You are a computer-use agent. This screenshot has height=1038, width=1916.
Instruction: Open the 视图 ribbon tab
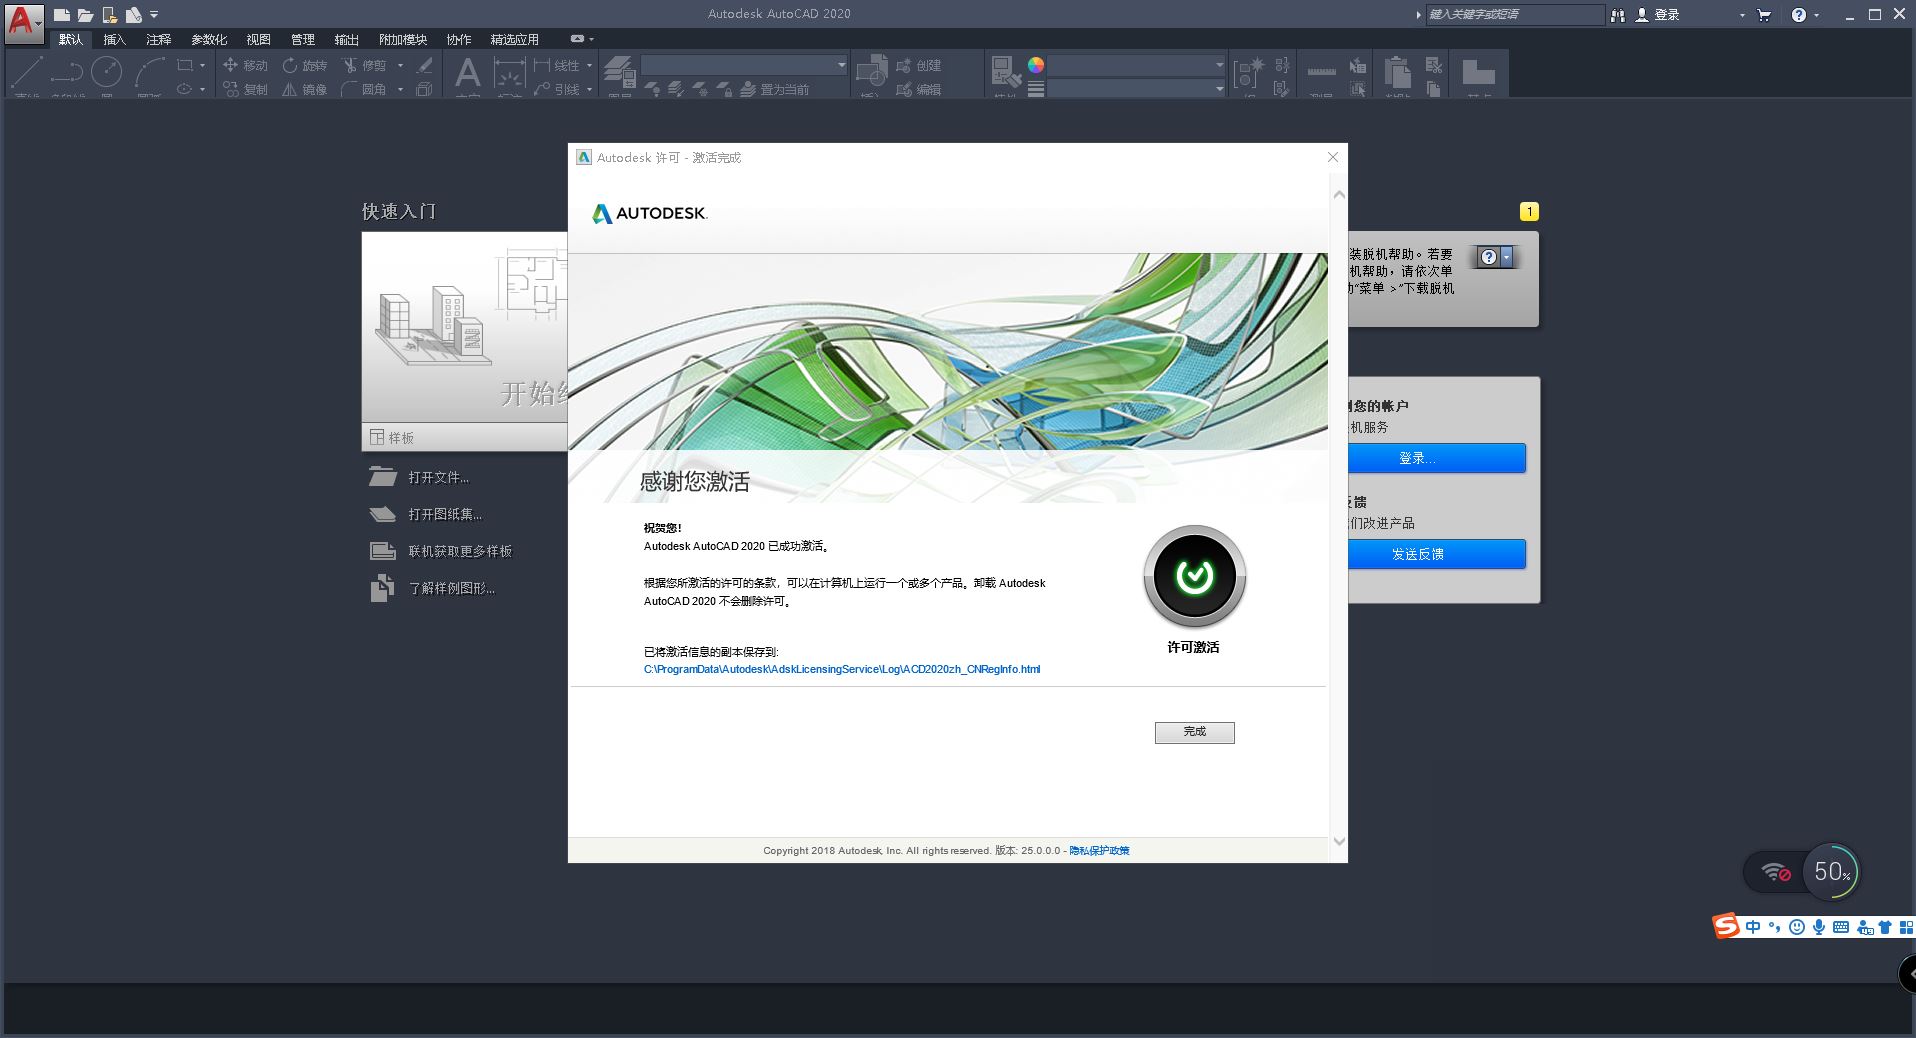tap(259, 39)
